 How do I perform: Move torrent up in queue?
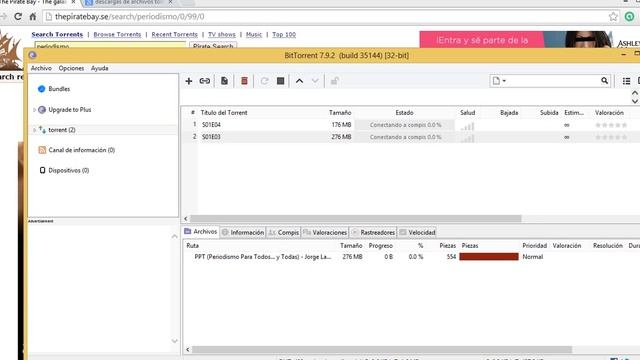coord(299,81)
